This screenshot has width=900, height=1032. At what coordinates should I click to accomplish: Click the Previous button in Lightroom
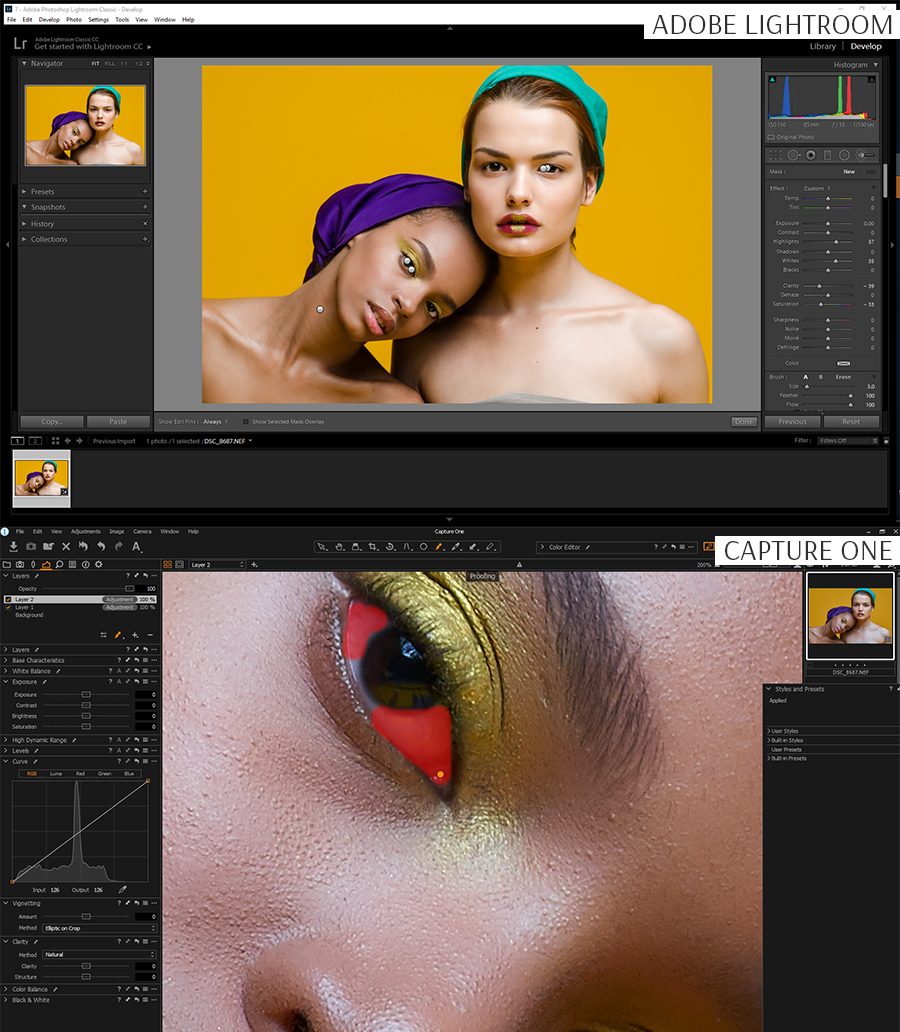tap(792, 422)
